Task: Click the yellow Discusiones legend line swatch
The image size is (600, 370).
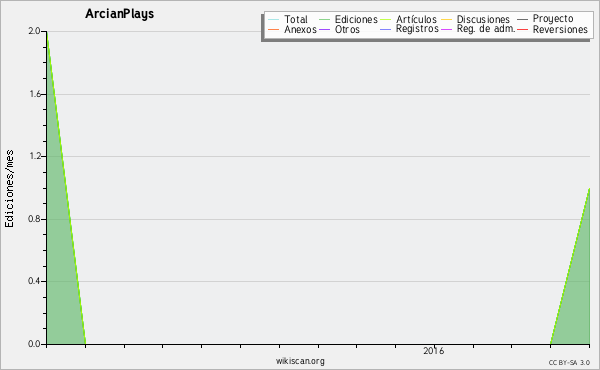Action: click(447, 20)
